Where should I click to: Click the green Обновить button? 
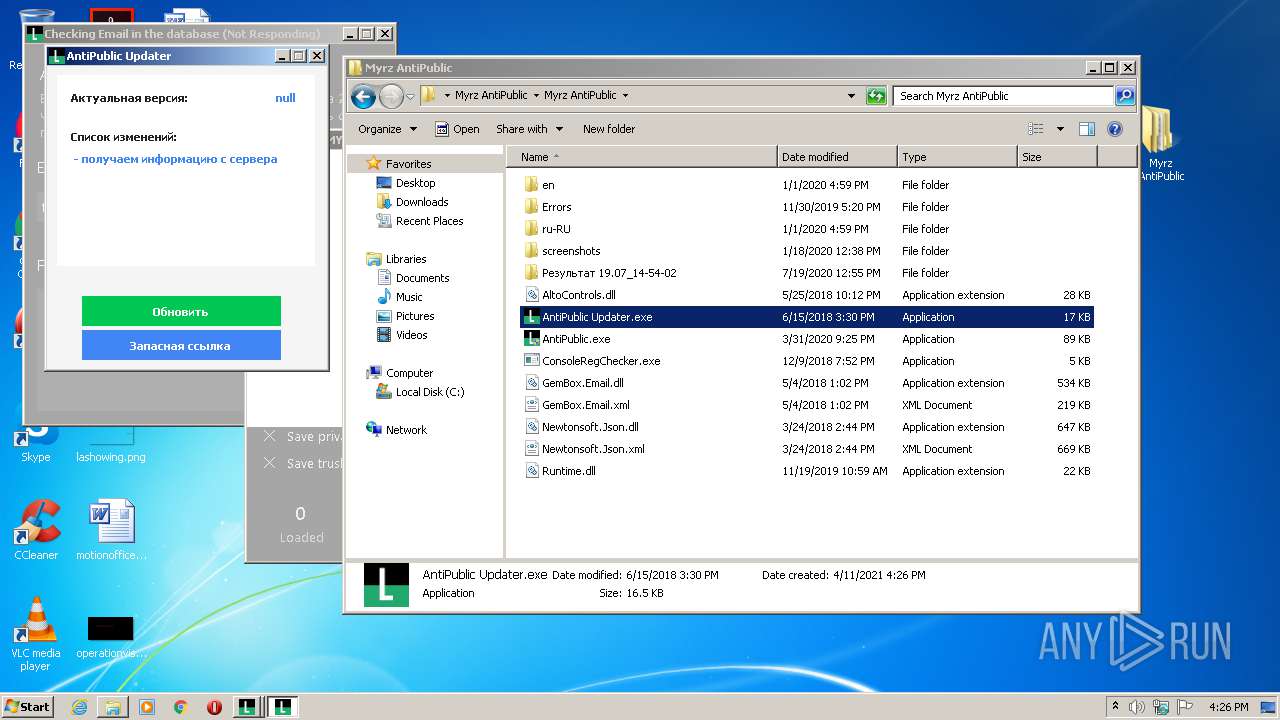(181, 311)
